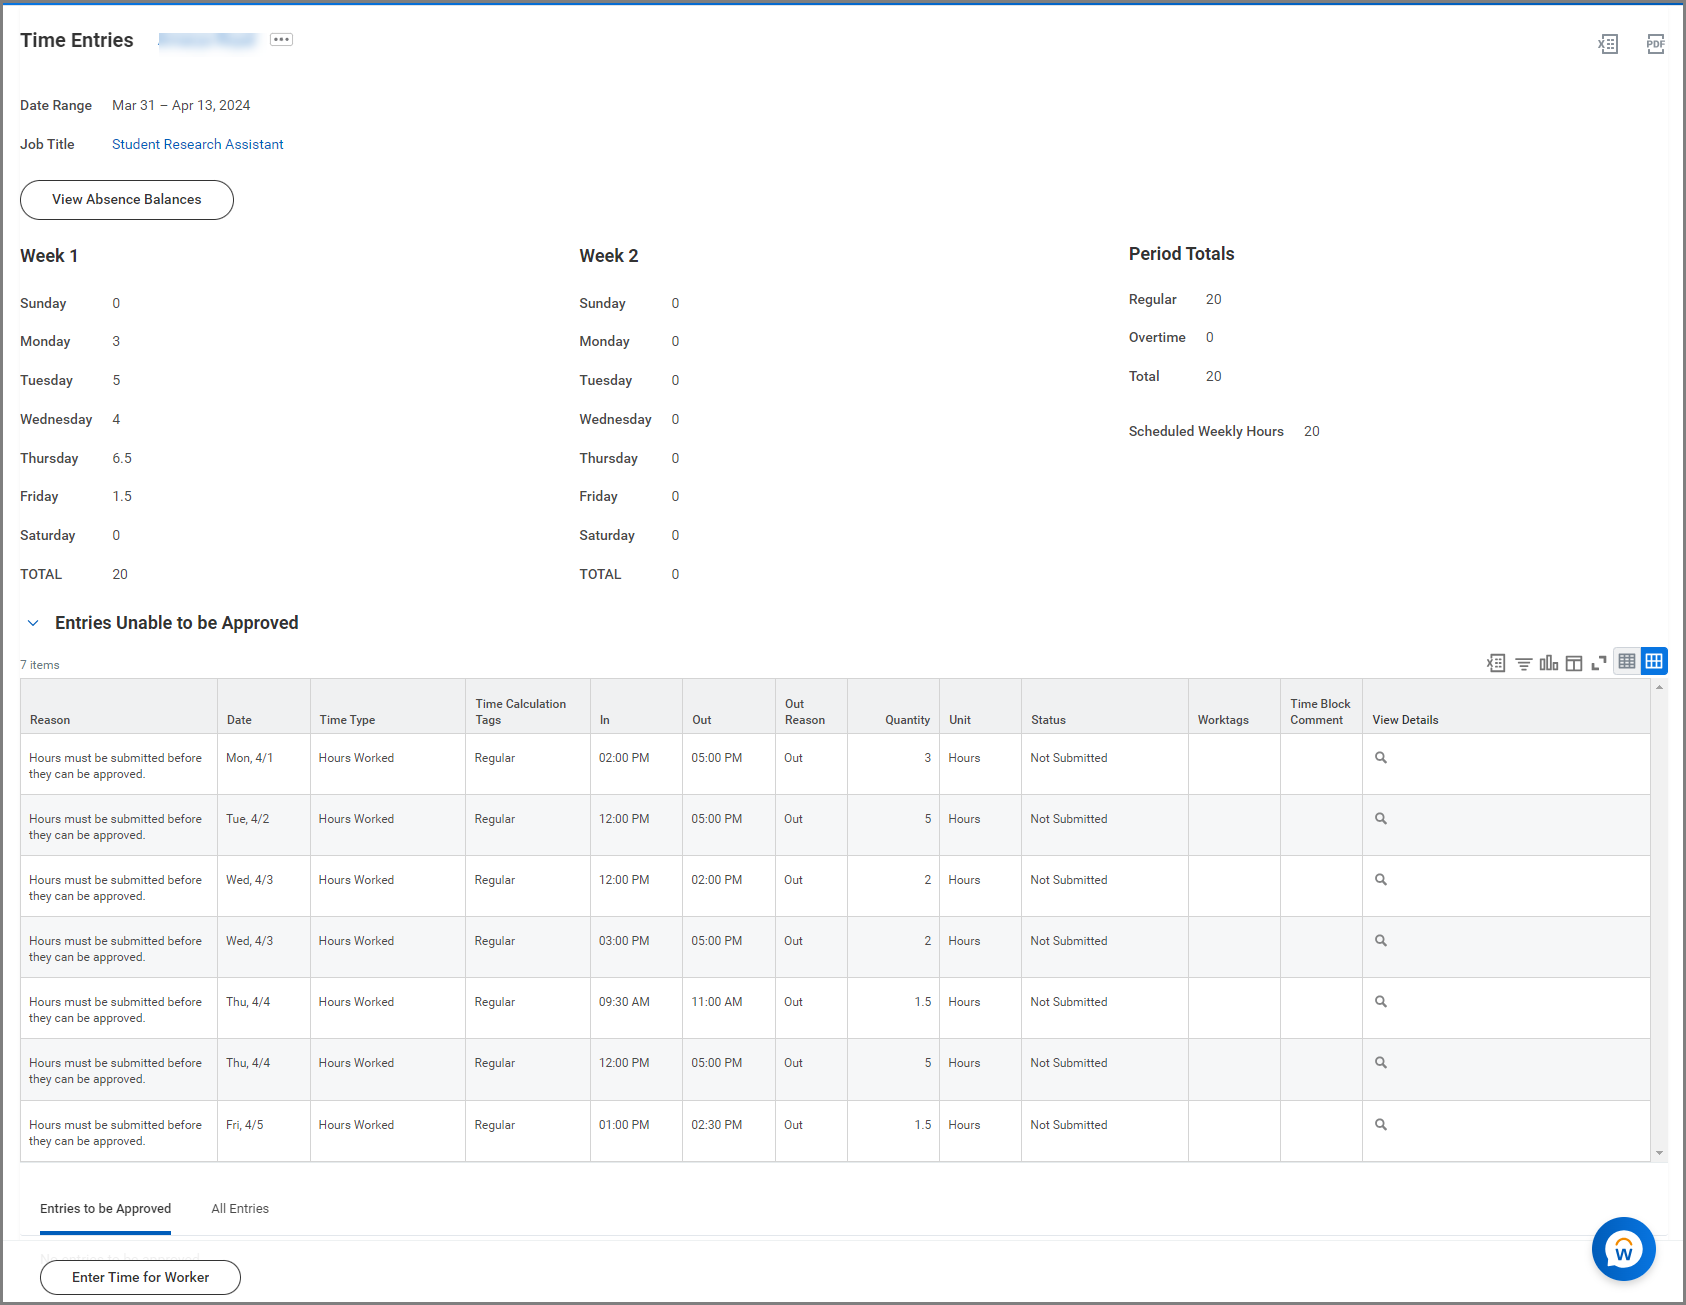Select the standard grid view toggle
The image size is (1686, 1305).
tap(1654, 661)
